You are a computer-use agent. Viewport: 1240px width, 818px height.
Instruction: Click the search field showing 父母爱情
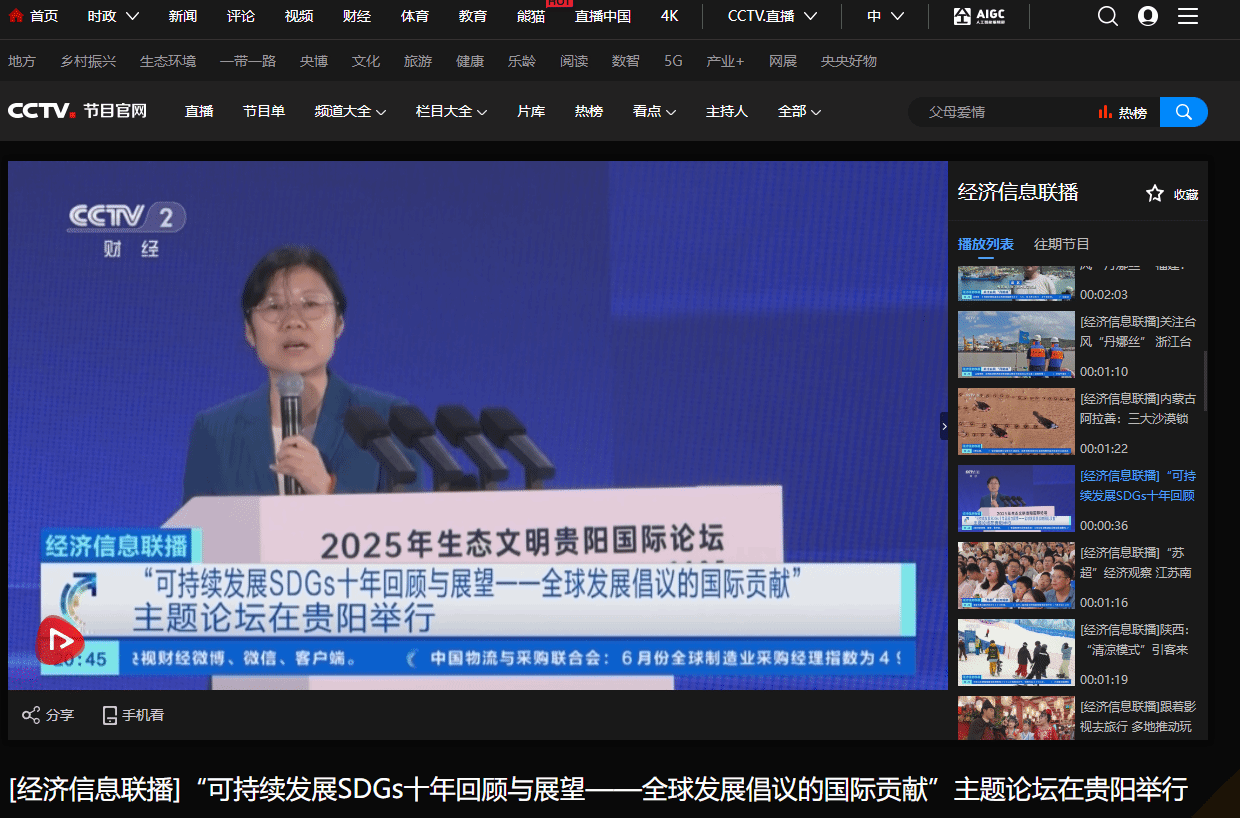click(x=1000, y=112)
